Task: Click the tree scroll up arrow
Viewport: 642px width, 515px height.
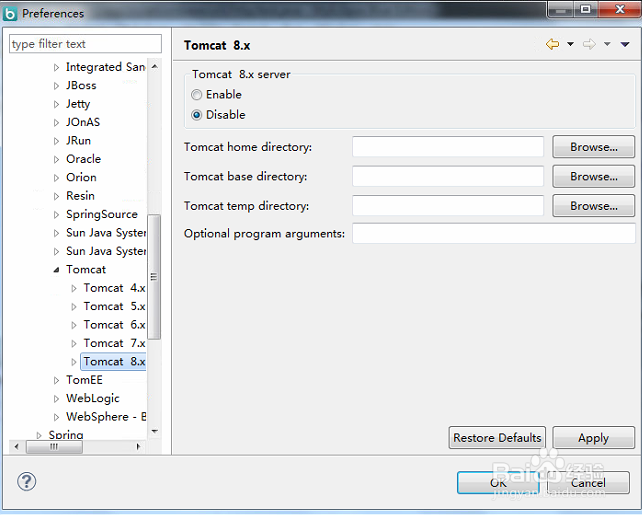Action: [154, 66]
